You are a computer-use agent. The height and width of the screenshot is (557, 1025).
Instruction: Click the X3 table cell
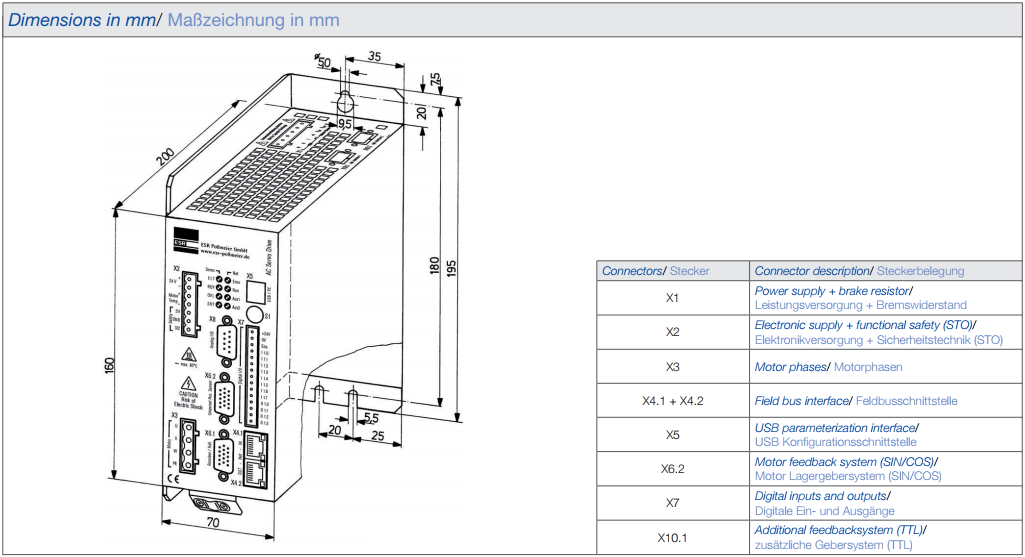673,367
